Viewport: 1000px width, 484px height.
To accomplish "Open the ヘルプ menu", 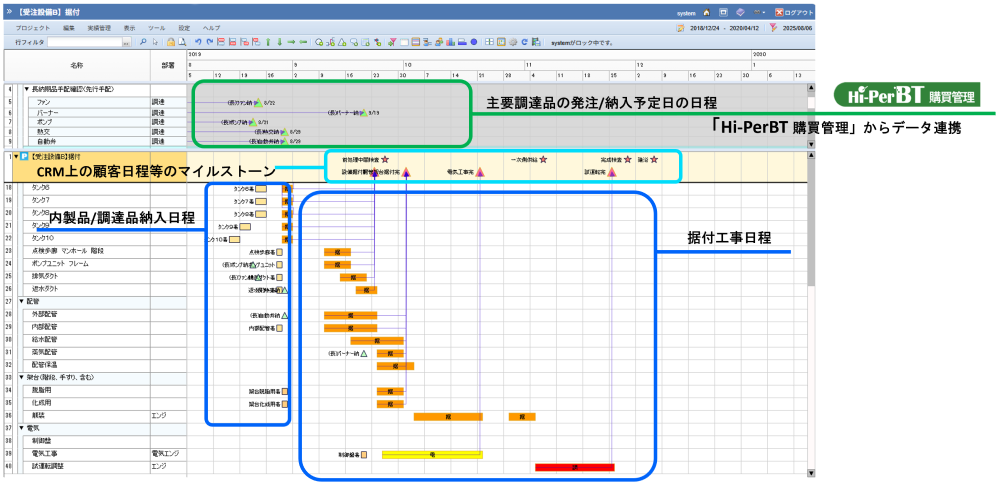I will (211, 28).
